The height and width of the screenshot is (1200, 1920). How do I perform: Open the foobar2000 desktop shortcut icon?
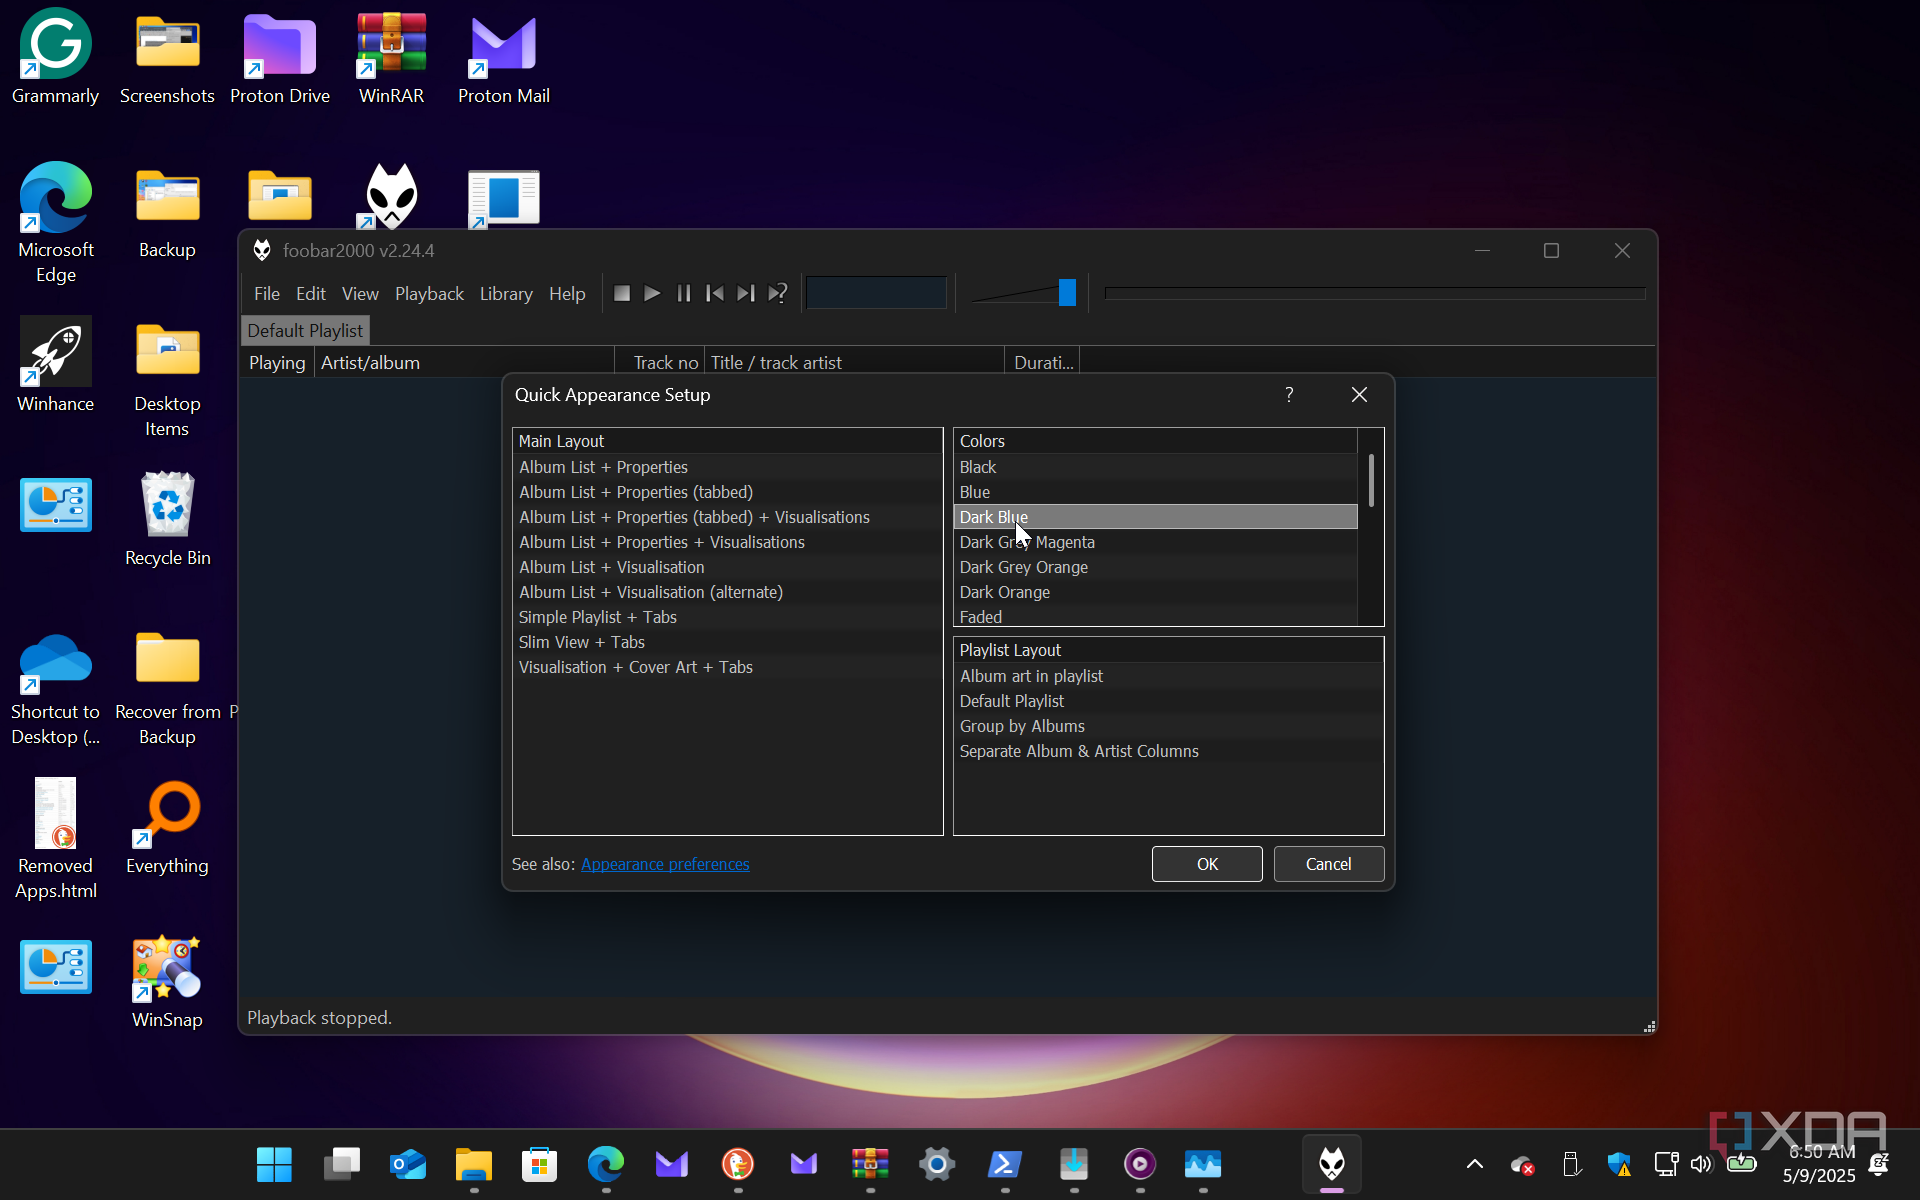click(391, 195)
